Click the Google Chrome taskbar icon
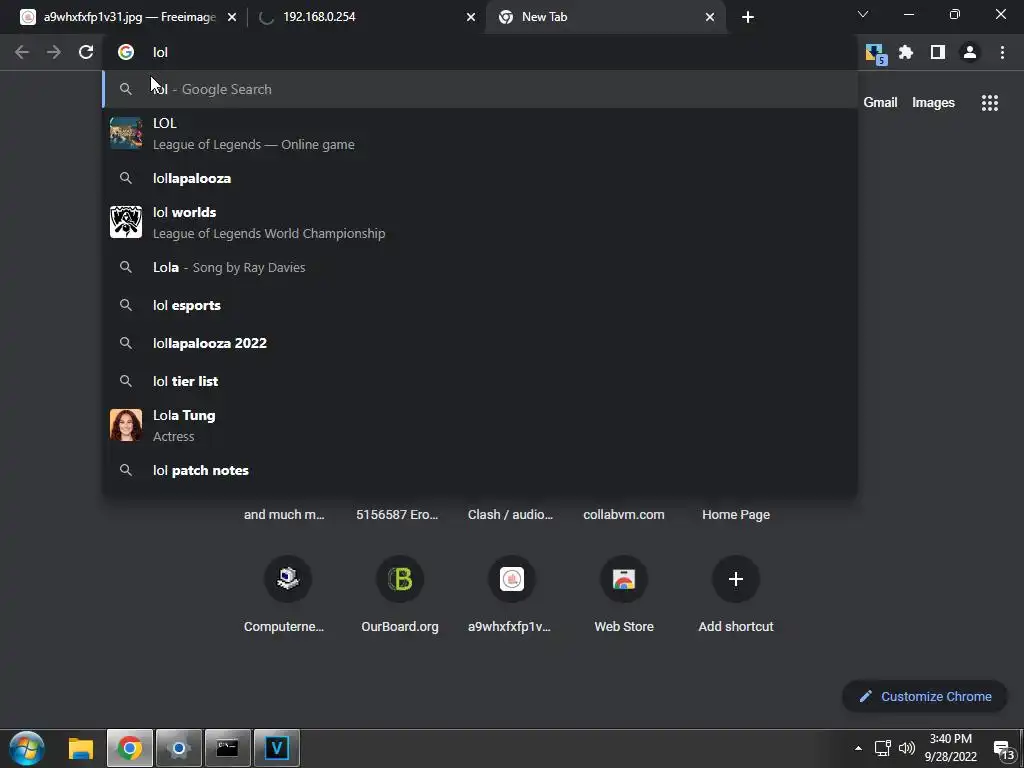1024x768 pixels. tap(129, 748)
